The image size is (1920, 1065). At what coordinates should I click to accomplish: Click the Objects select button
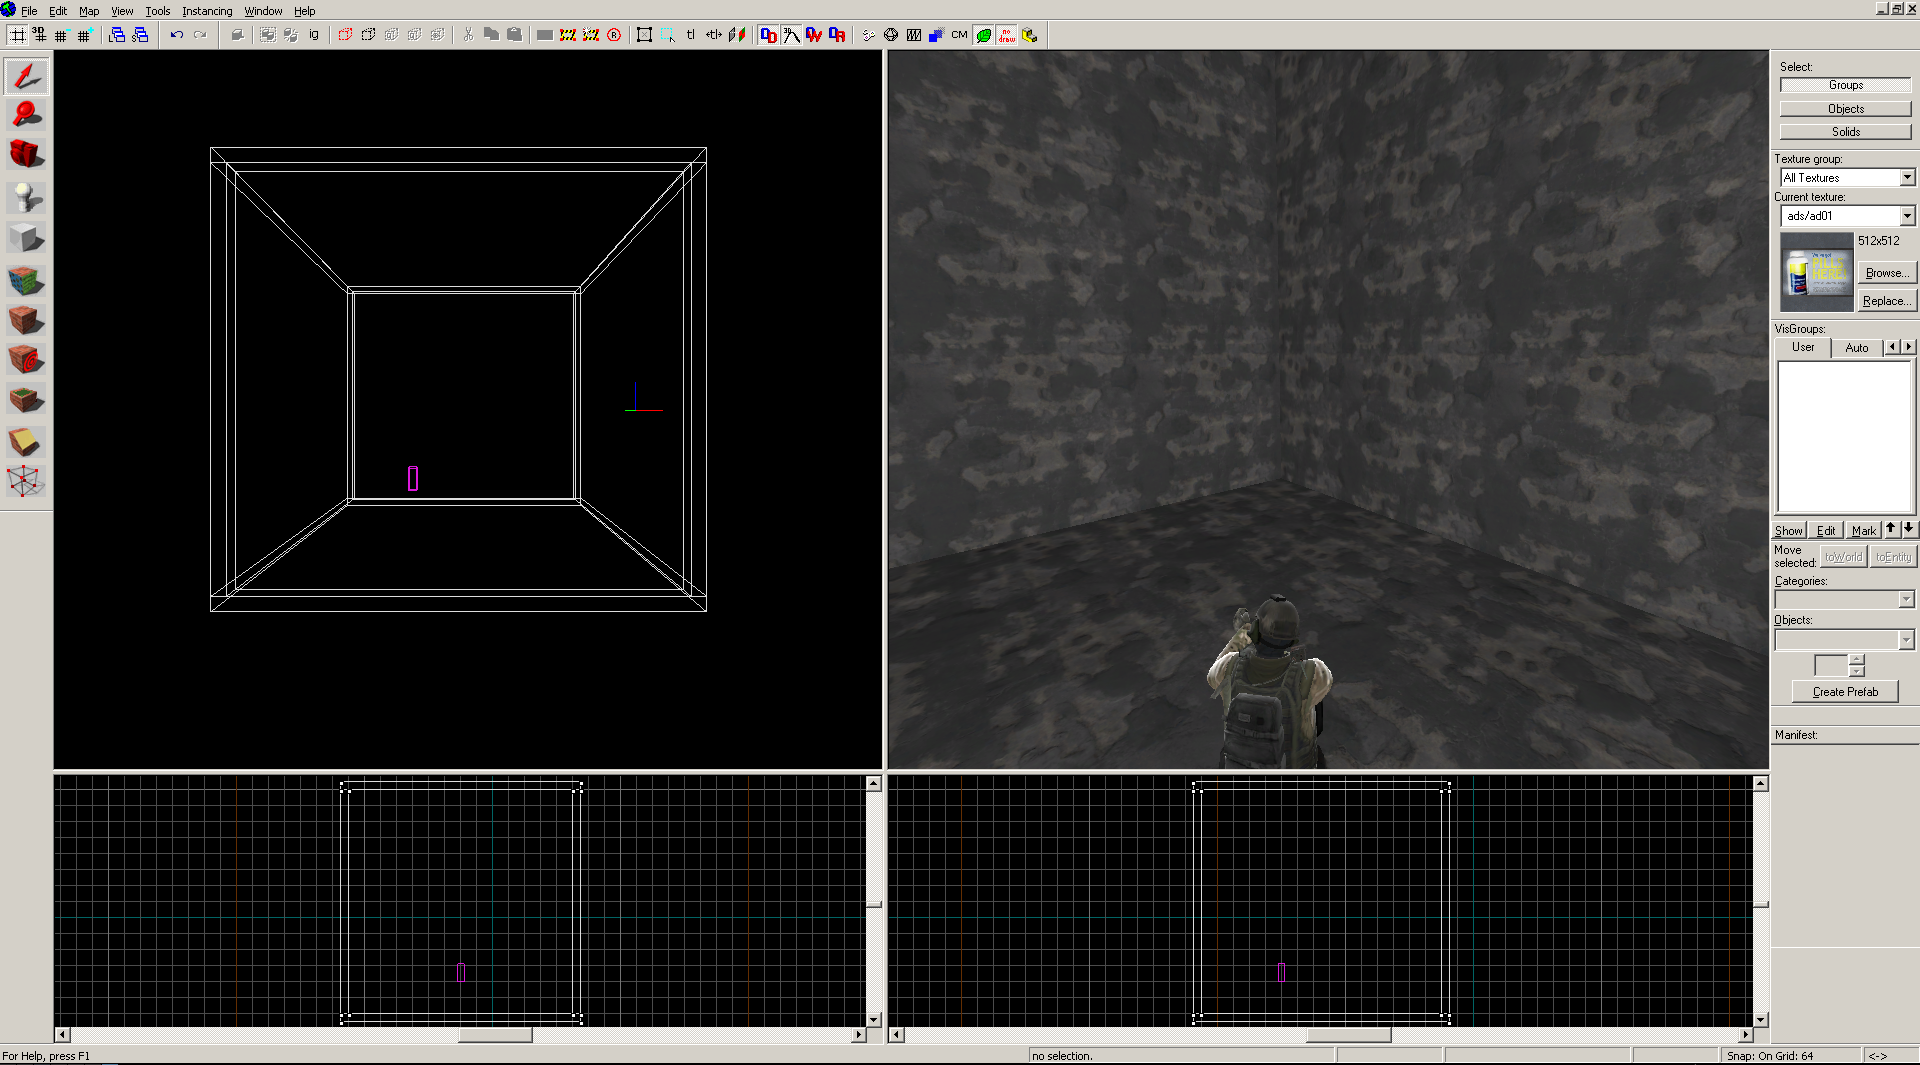point(1845,109)
